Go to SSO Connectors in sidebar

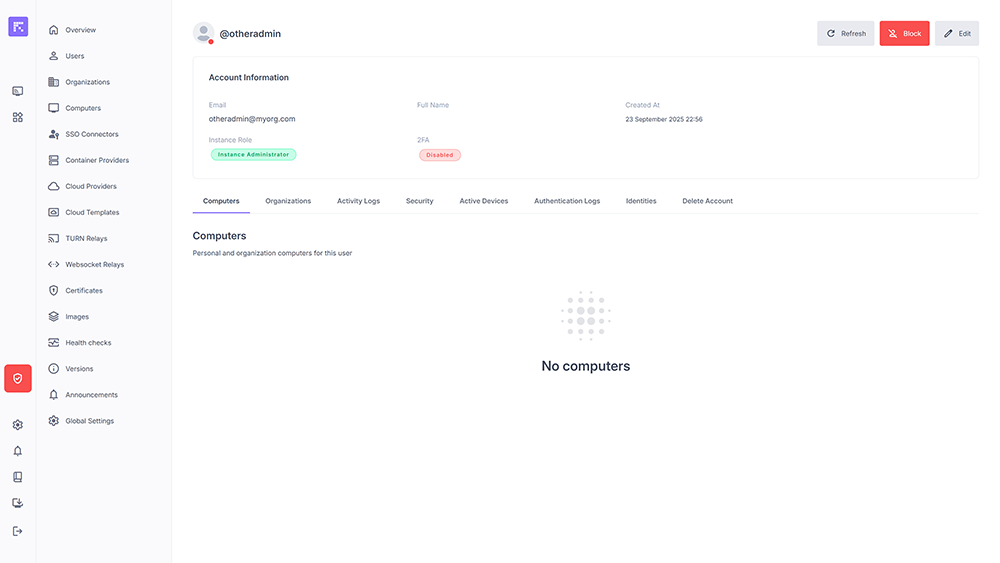click(91, 134)
